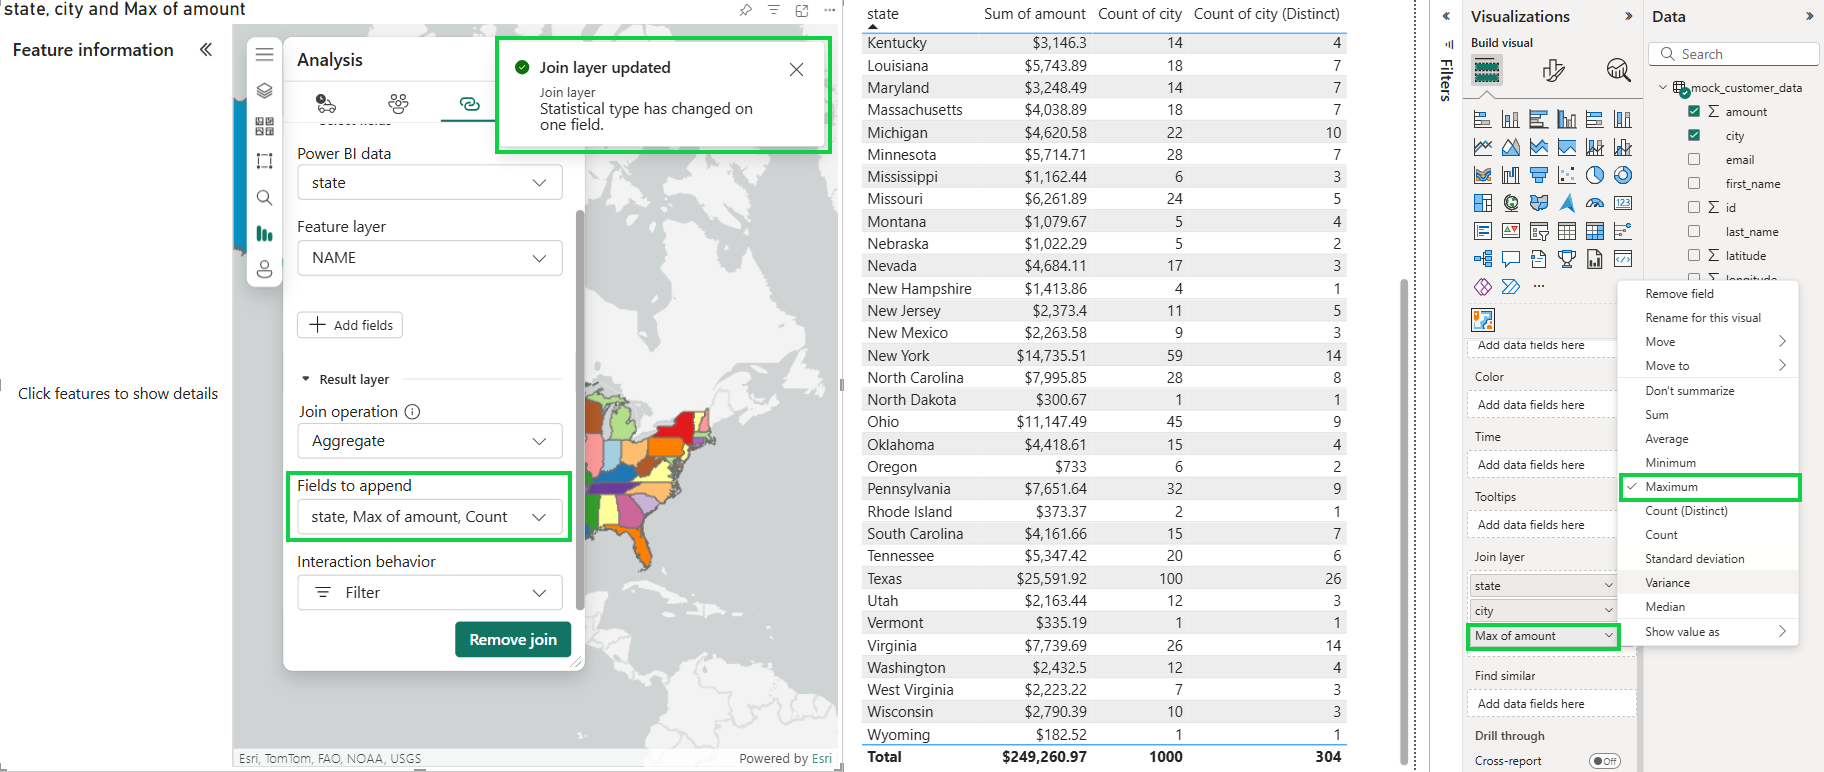Choose the Gauge visual
Viewport: 1824px width, 772px height.
1595,203
